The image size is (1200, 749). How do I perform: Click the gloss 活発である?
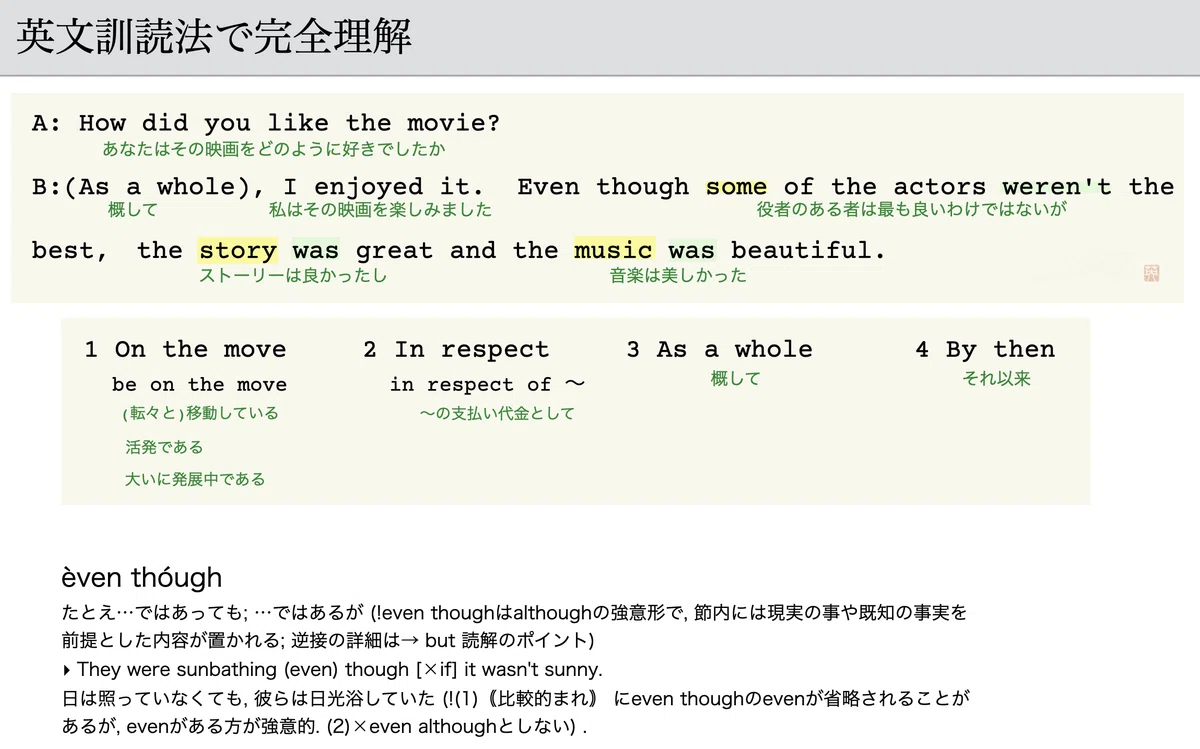(164, 447)
